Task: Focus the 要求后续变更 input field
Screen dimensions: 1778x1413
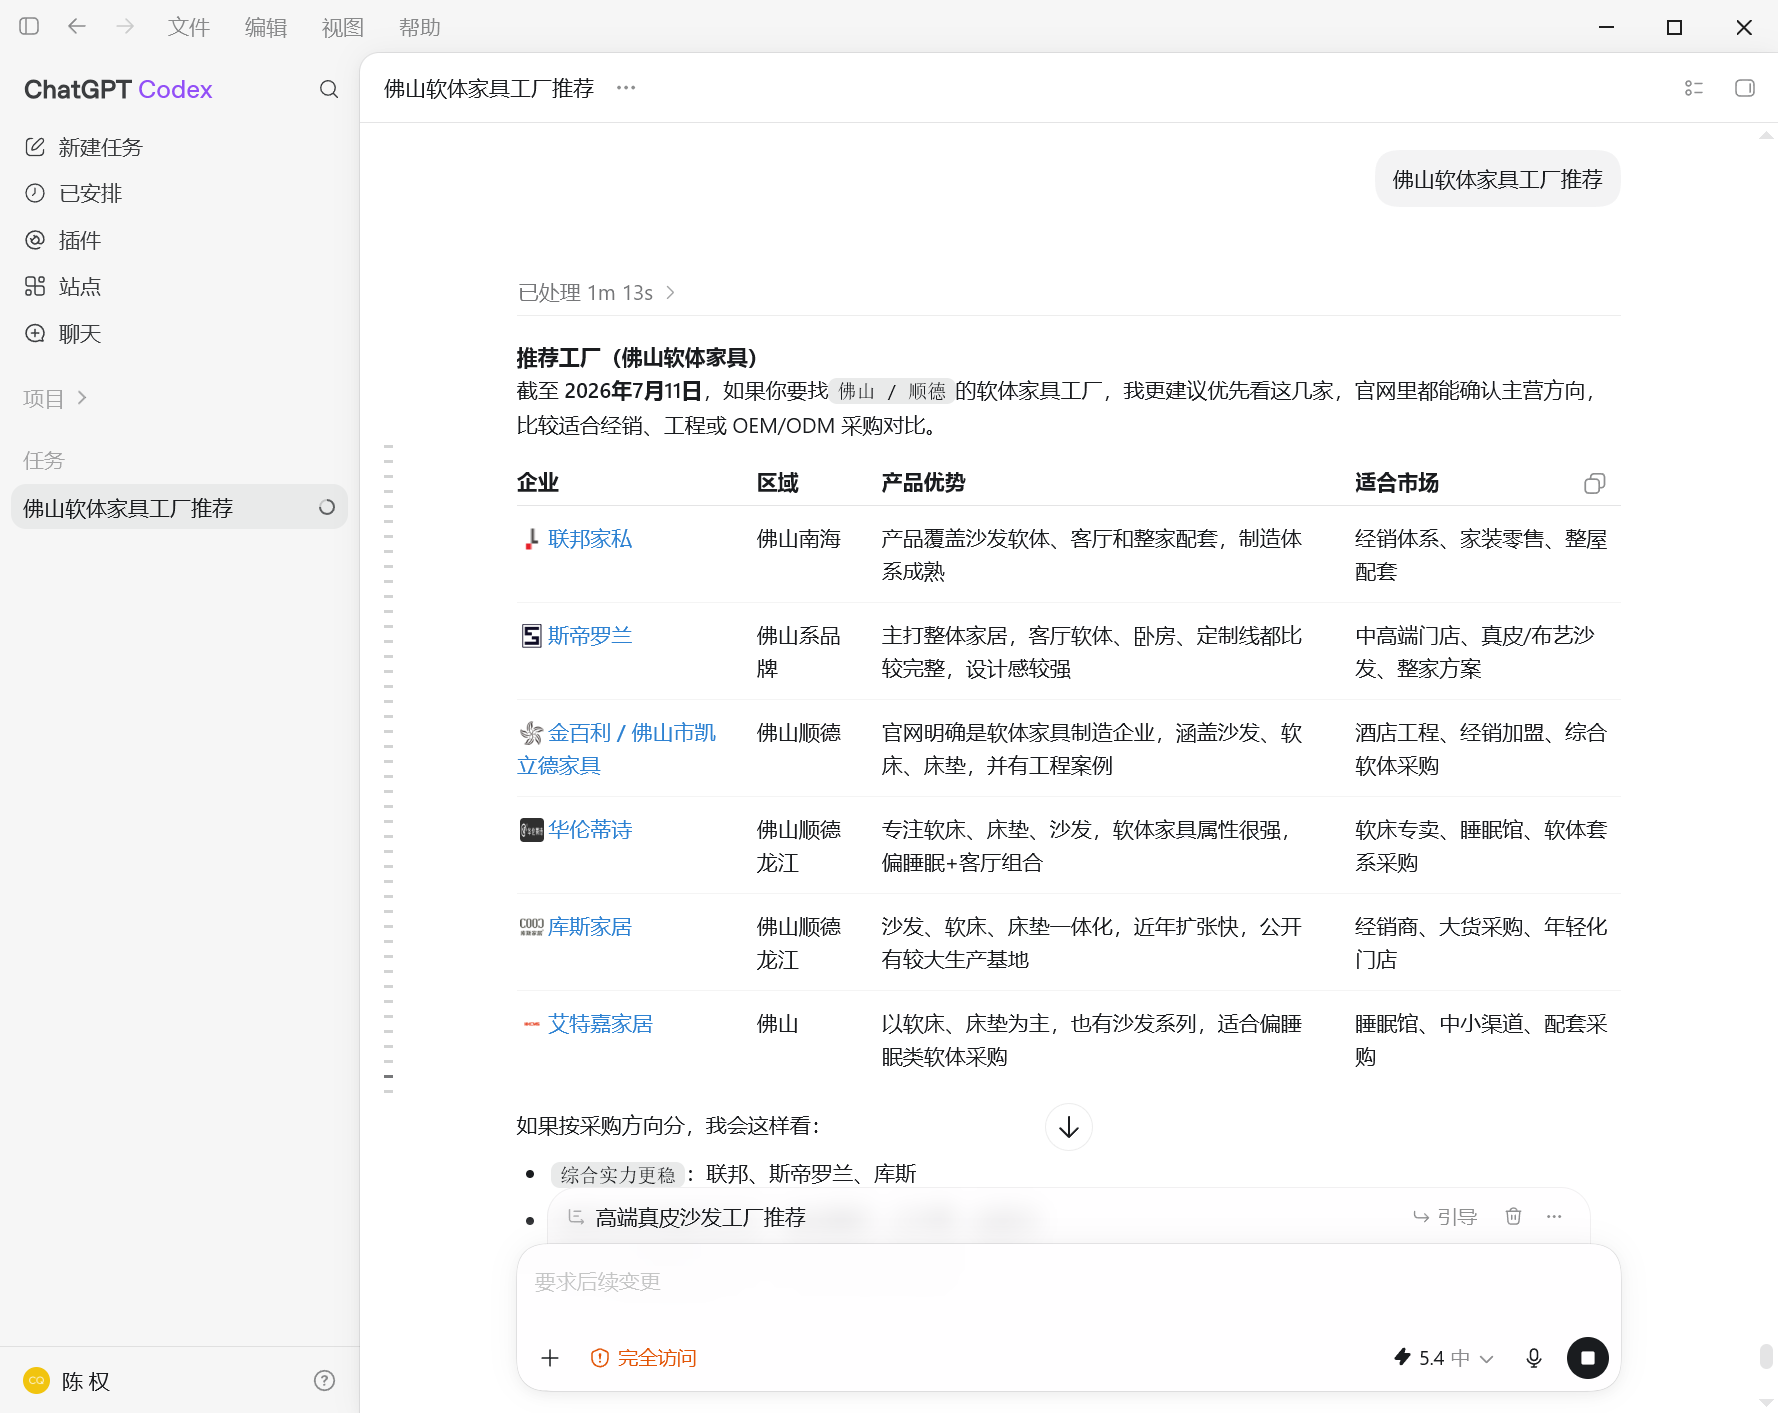Action: 1068,1282
